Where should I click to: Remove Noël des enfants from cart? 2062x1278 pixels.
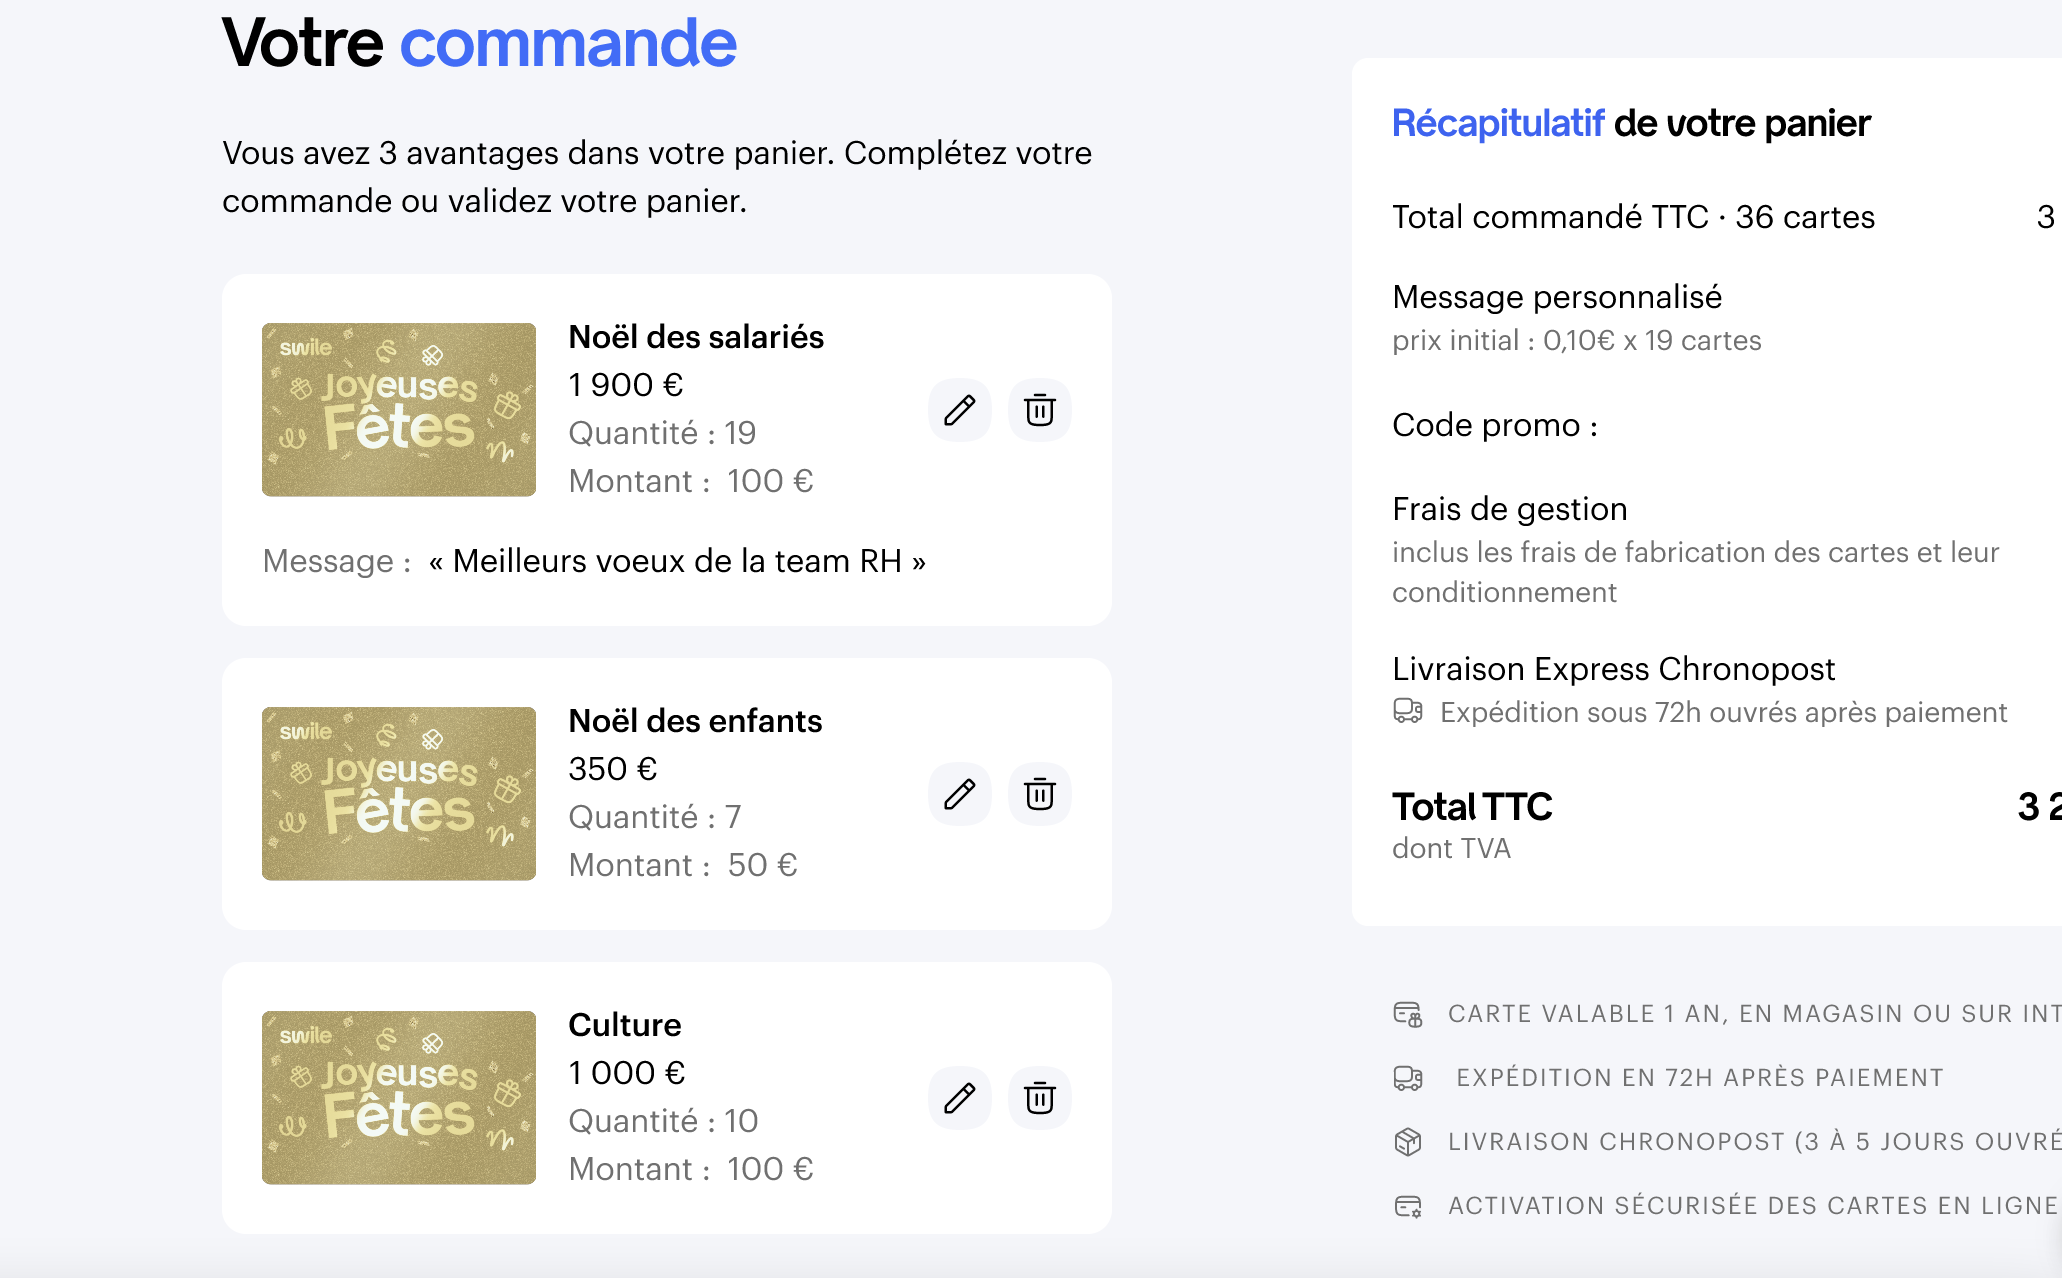(1039, 794)
